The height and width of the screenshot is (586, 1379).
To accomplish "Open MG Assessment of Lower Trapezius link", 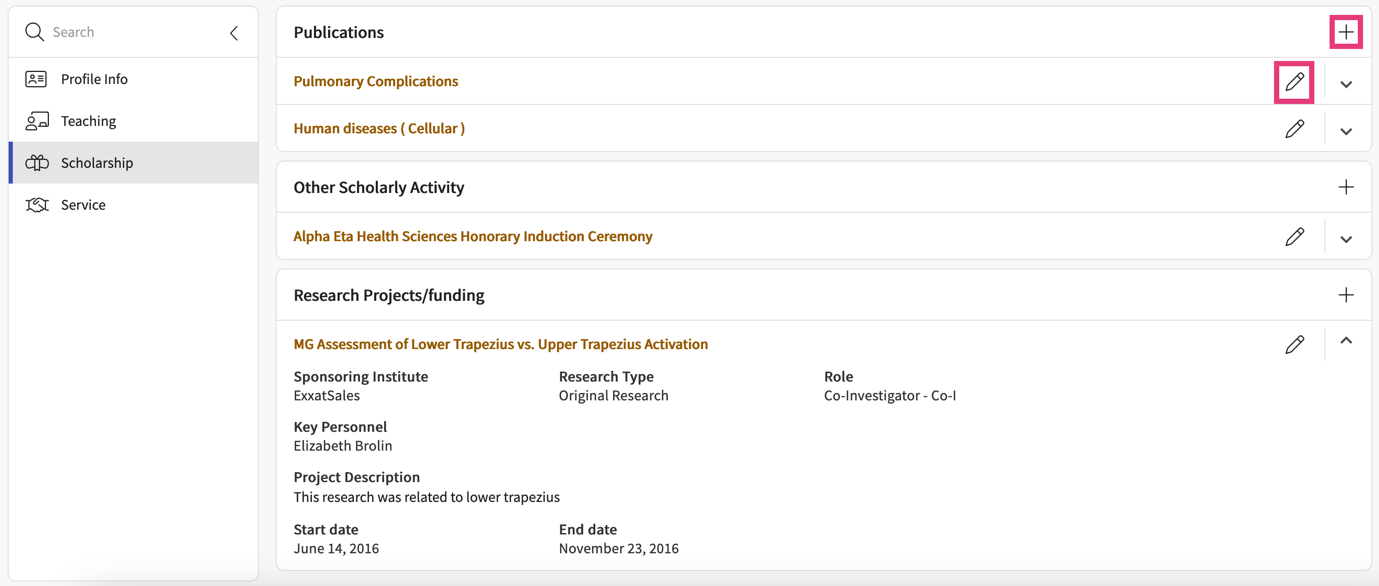I will click(x=501, y=344).
